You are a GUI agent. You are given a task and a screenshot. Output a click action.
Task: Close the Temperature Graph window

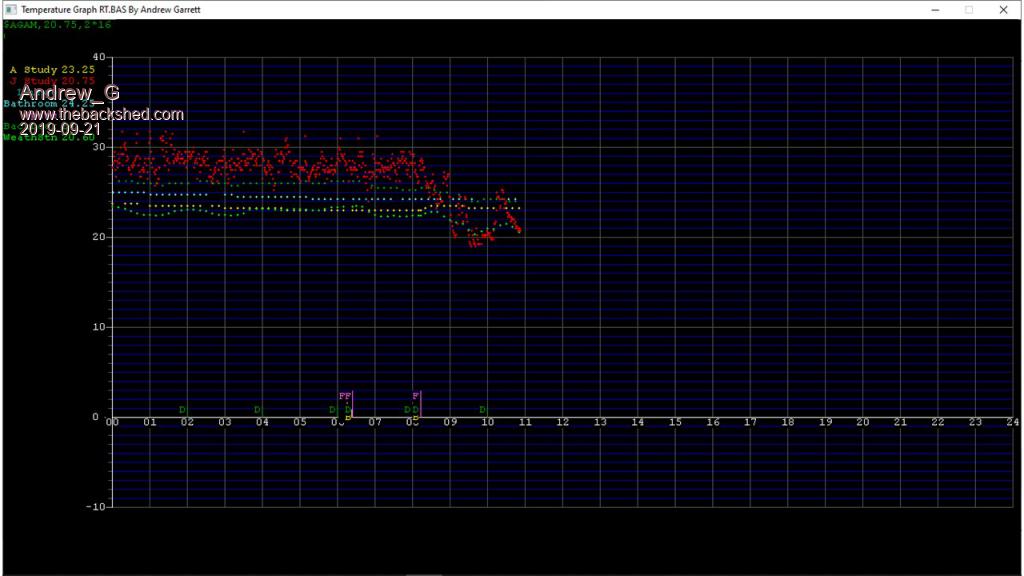[x=1003, y=9]
